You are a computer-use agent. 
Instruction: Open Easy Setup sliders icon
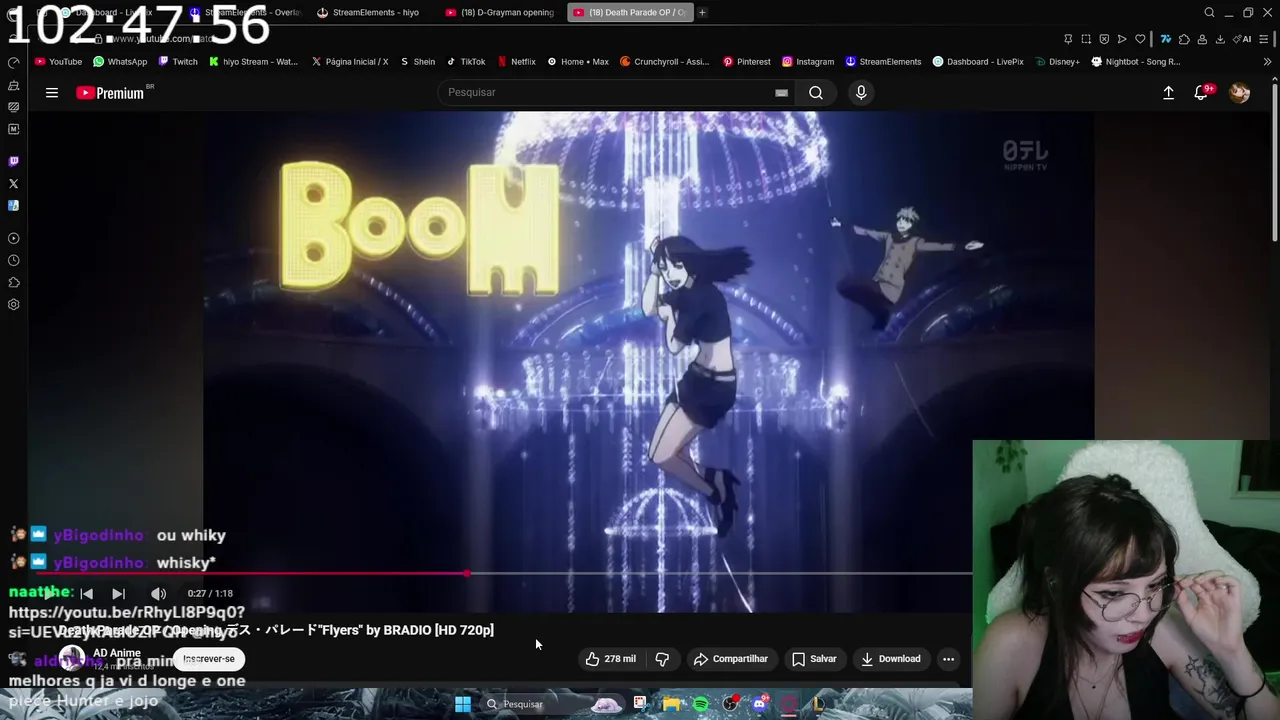point(1265,39)
